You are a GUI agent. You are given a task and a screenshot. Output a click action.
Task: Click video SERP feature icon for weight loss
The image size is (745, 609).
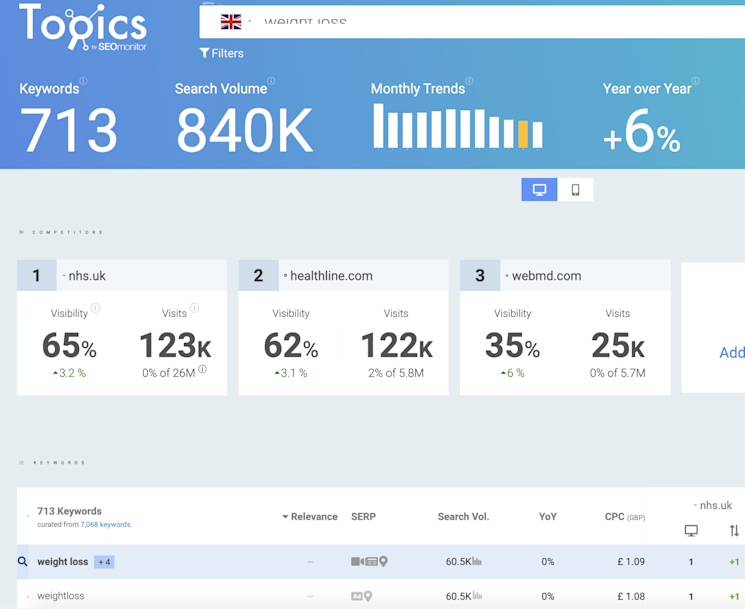coord(357,561)
